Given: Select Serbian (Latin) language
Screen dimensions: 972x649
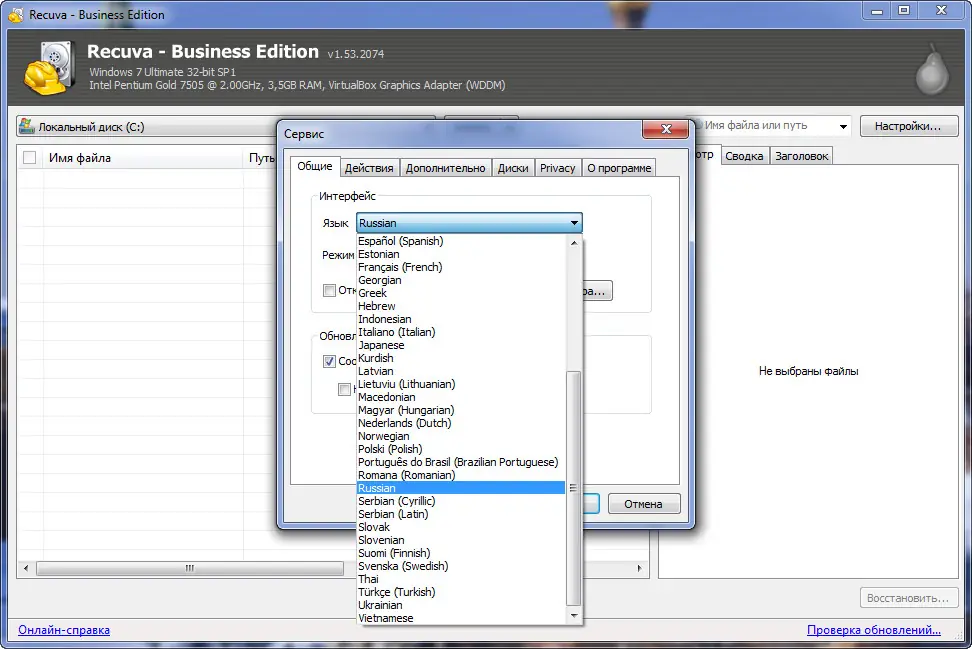Looking at the screenshot, I should click(461, 514).
